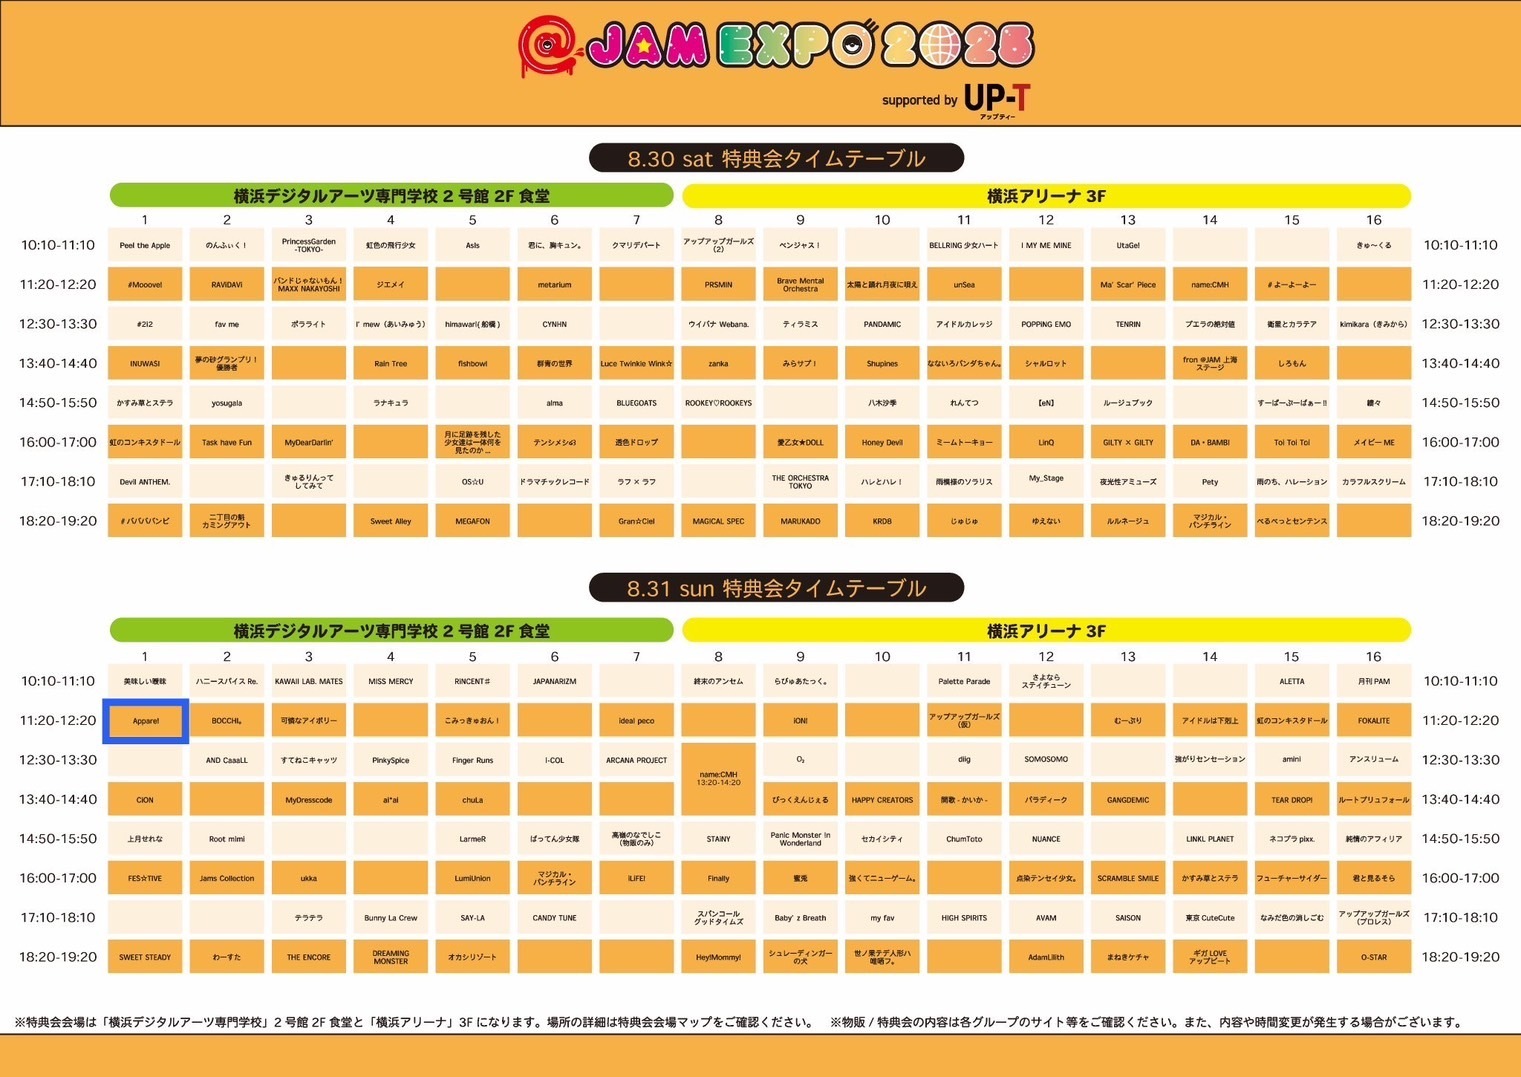
Task: Select the Task have Fun cell
Action: coord(227,442)
